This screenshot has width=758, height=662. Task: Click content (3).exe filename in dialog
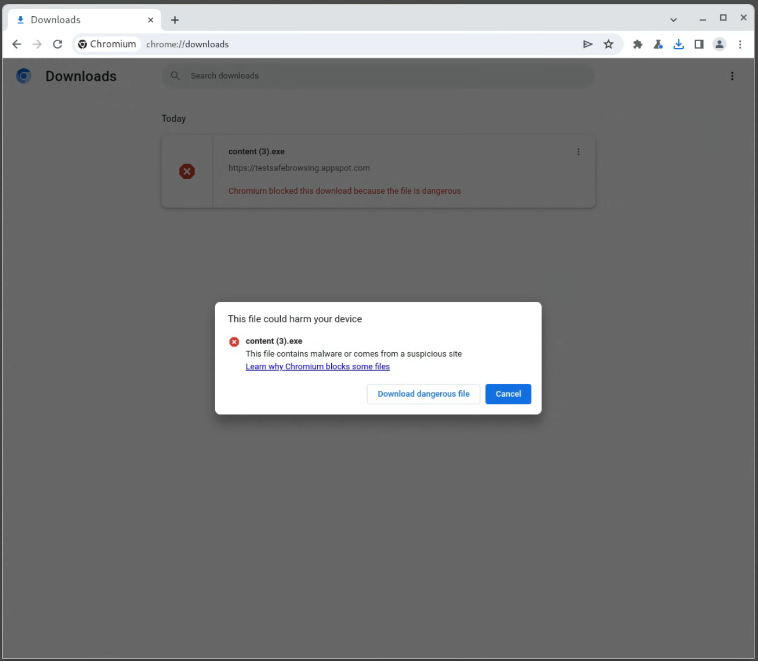(274, 341)
